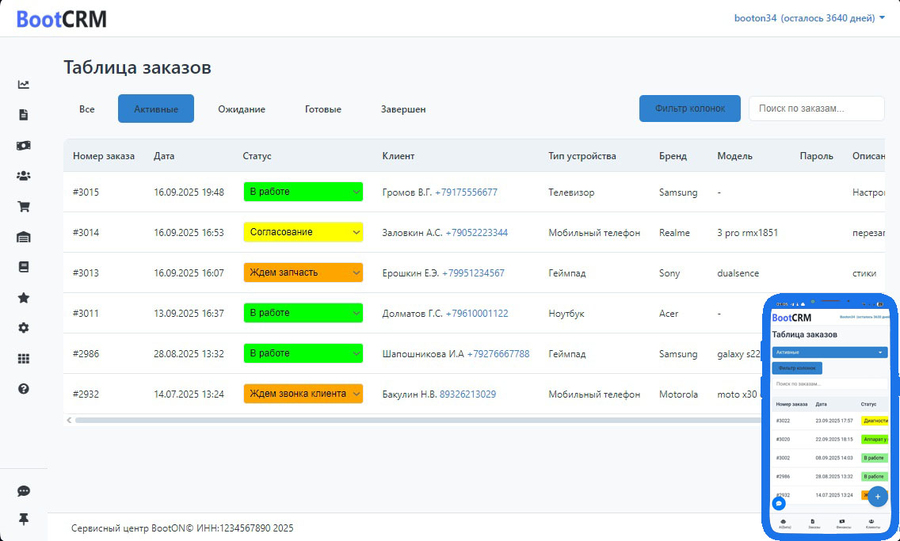Screen dimensions: 900x541
Task: Open the clients group icon in sidebar
Action: (x=24, y=176)
